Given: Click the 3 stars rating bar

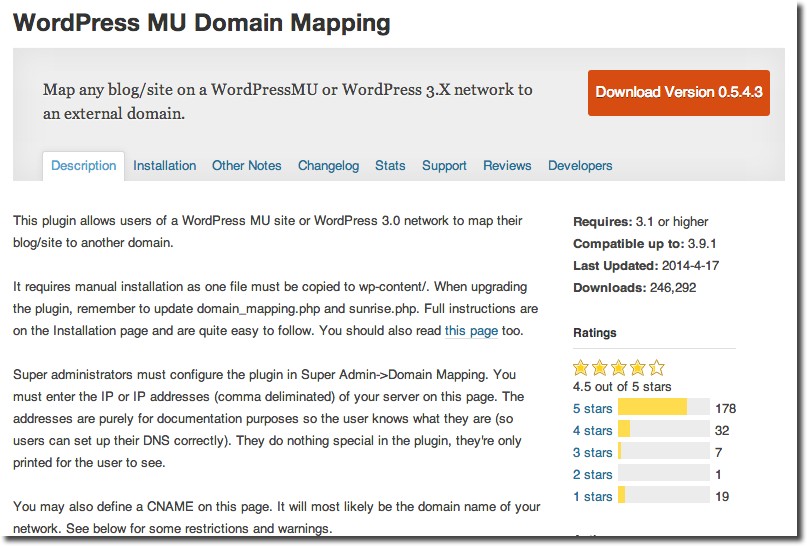Looking at the screenshot, I should (x=664, y=451).
